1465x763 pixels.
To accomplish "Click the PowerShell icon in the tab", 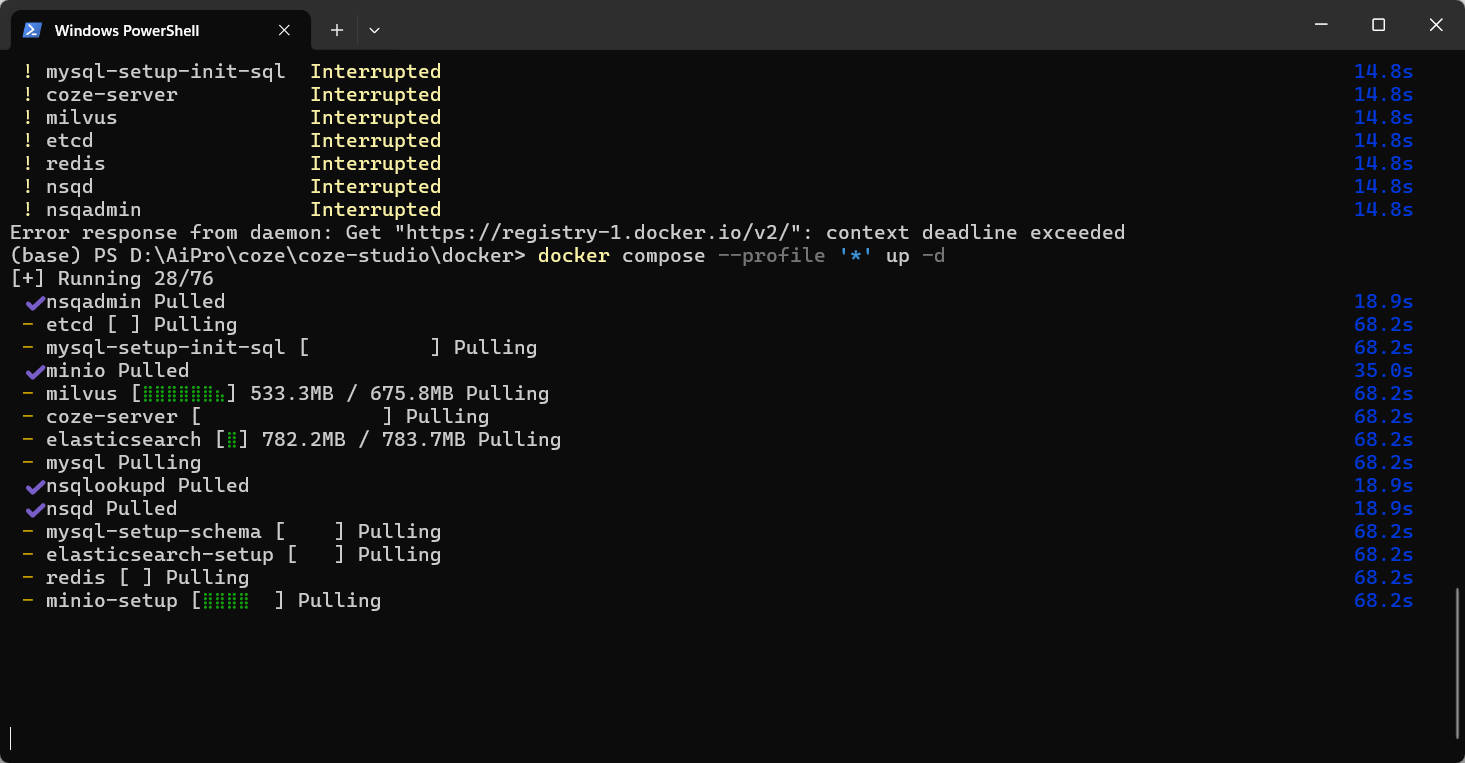I will (32, 30).
